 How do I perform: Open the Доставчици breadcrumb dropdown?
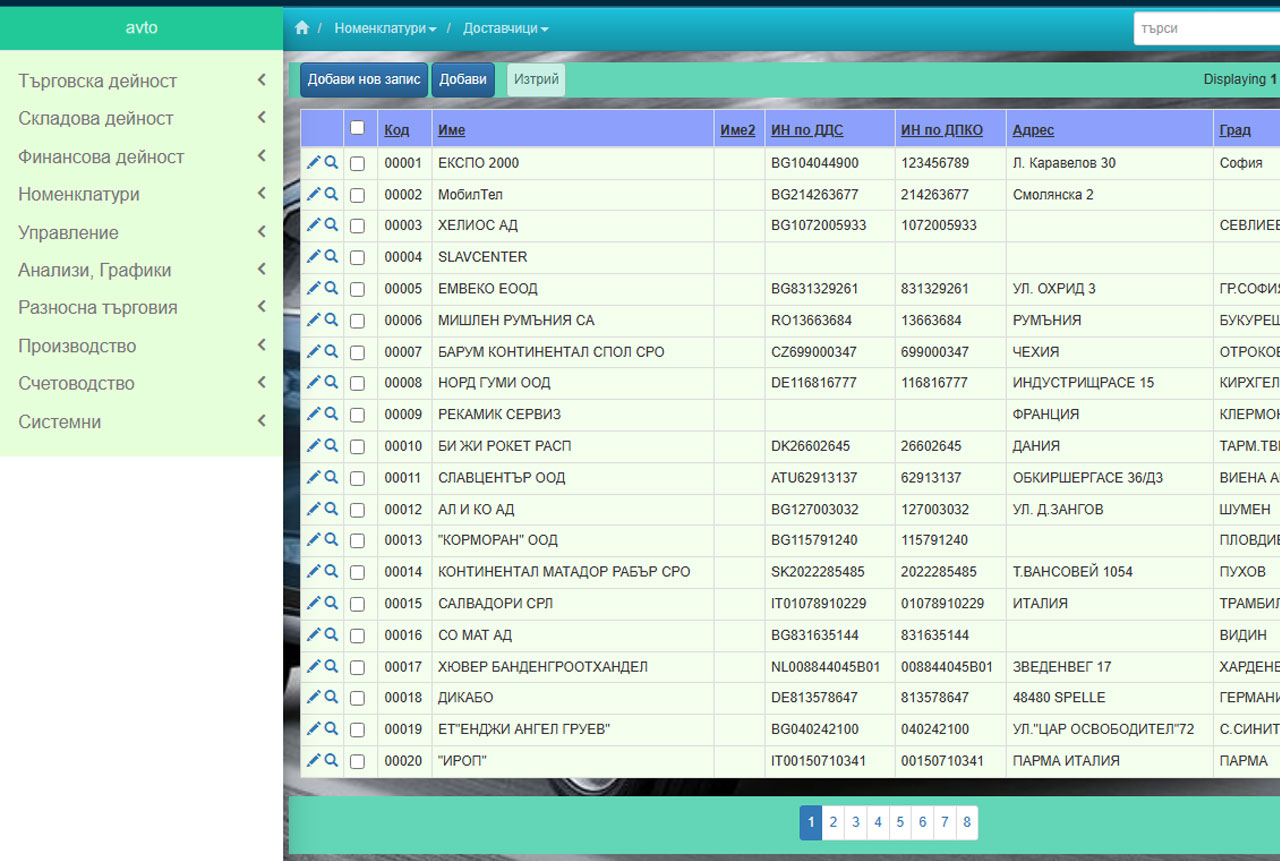click(505, 29)
